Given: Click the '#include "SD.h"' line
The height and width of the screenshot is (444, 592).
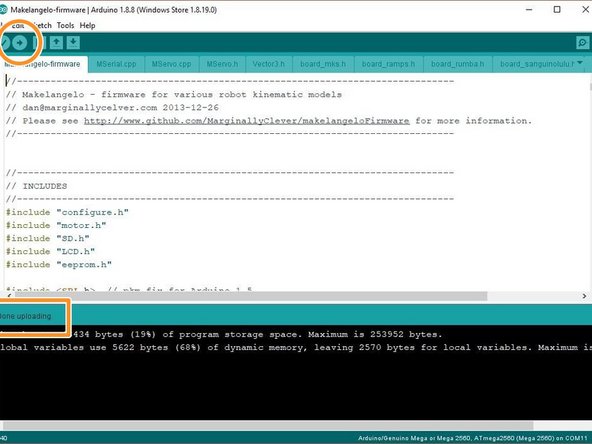Looking at the screenshot, I should point(48,239).
